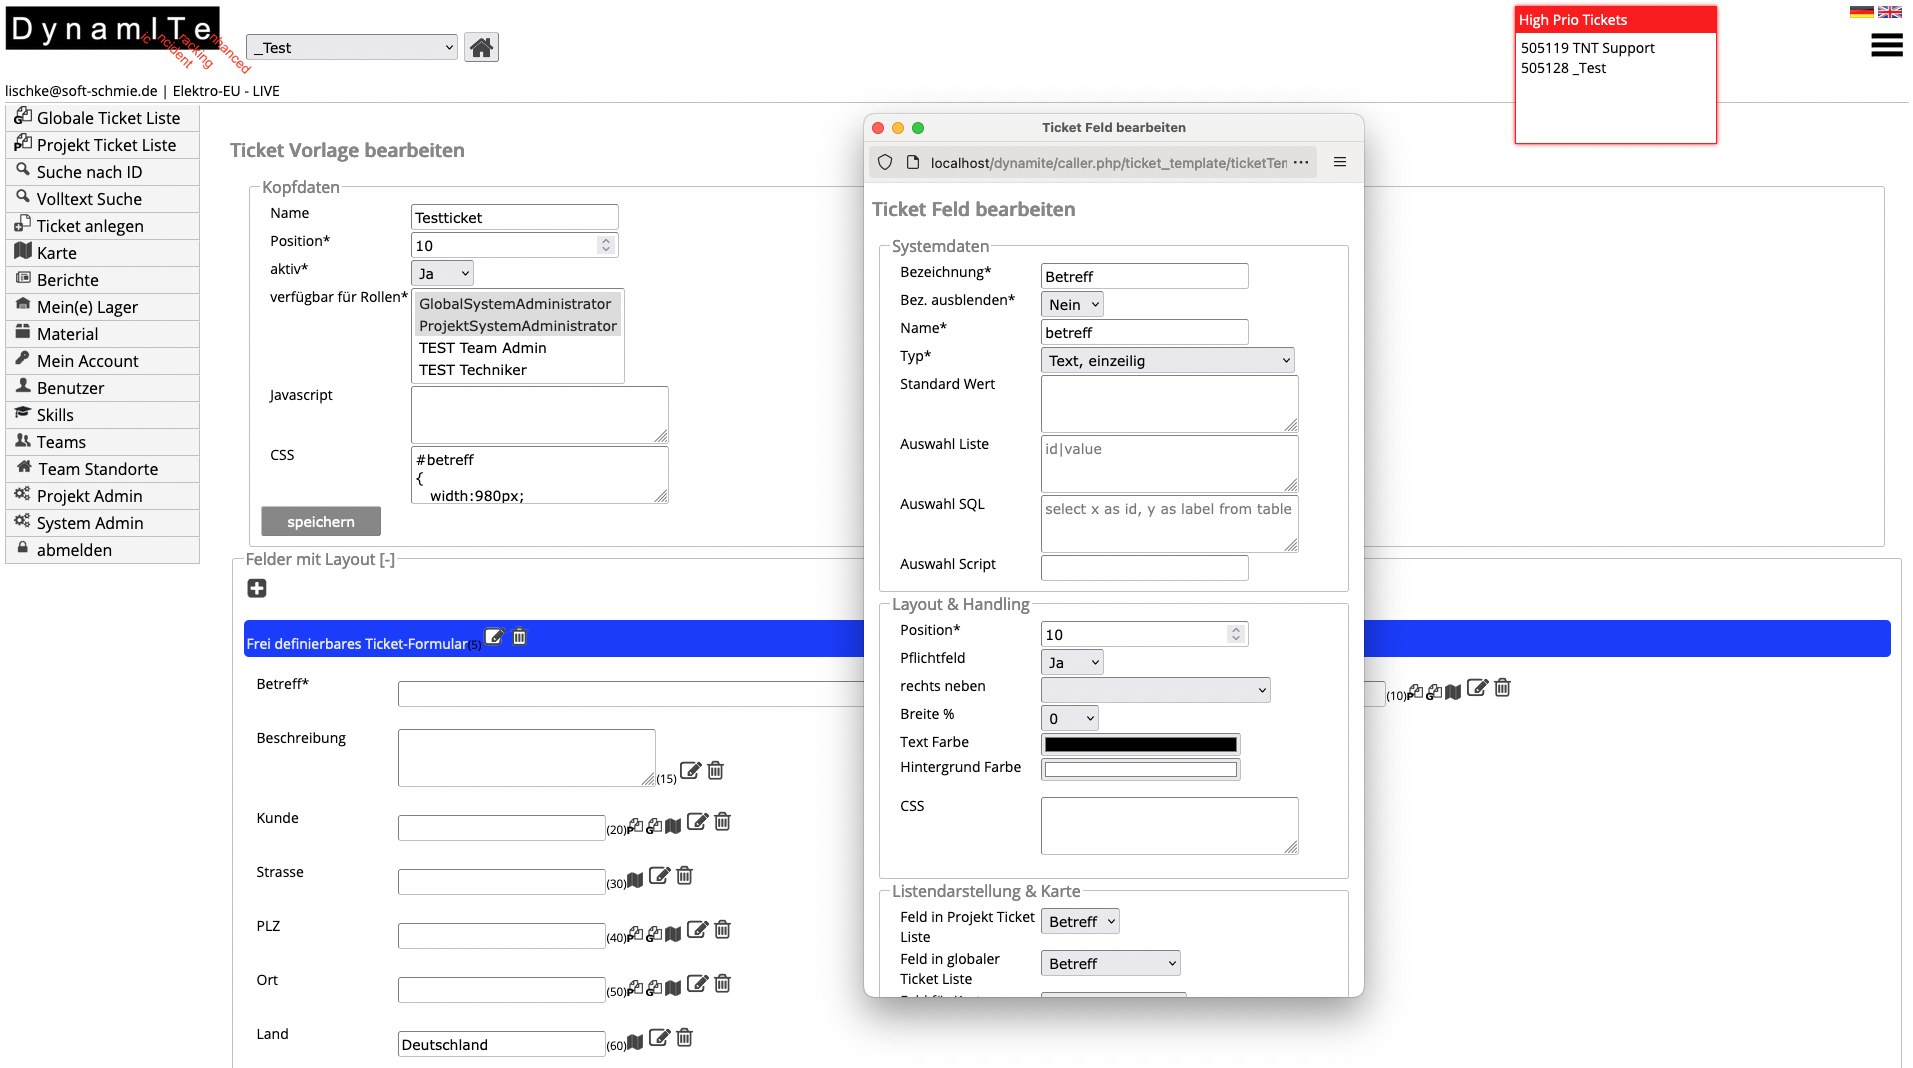
Task: Delete the Beschreibung field with the trash icon
Action: [715, 770]
